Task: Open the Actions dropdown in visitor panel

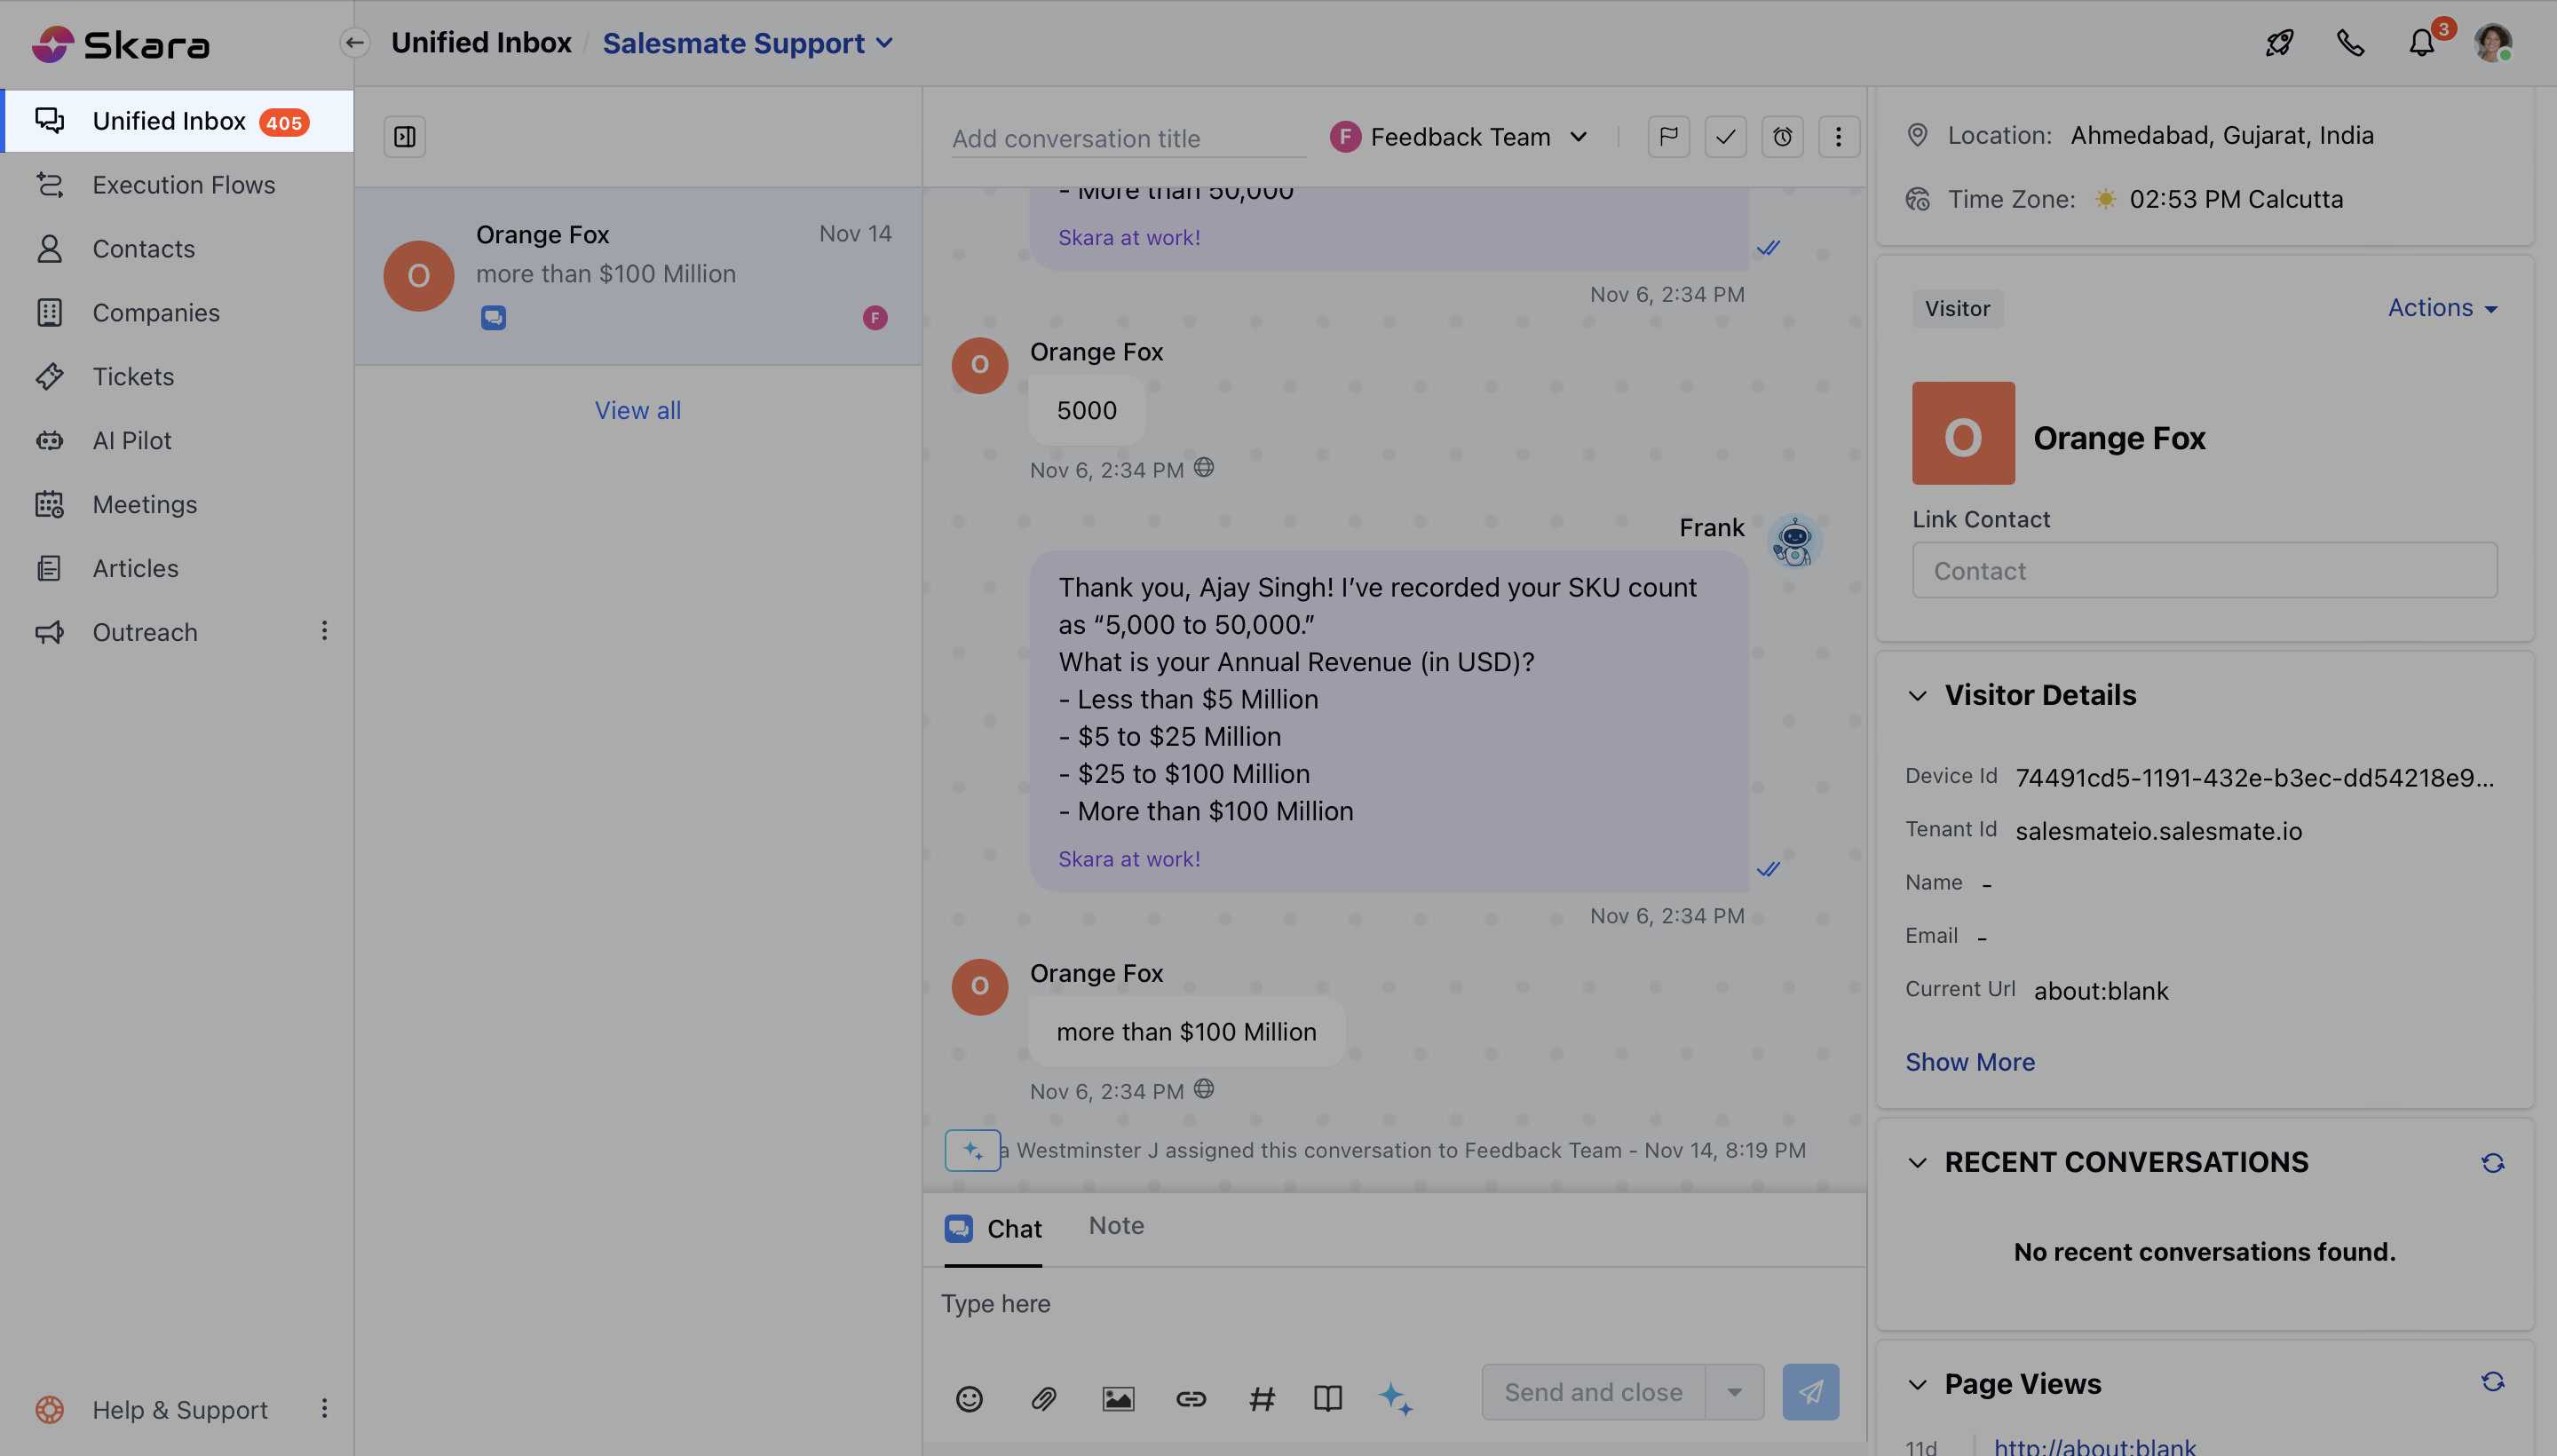Action: 2441,308
